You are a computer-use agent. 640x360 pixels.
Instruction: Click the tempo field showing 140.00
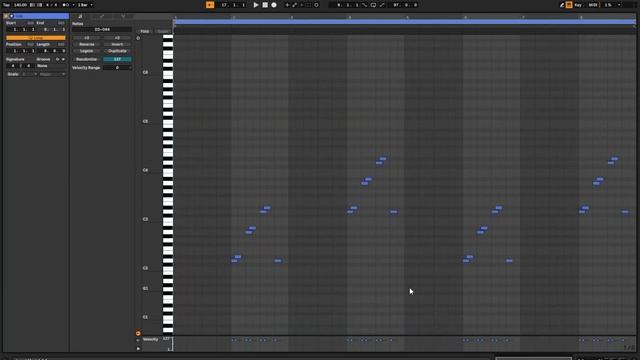click(20, 5)
